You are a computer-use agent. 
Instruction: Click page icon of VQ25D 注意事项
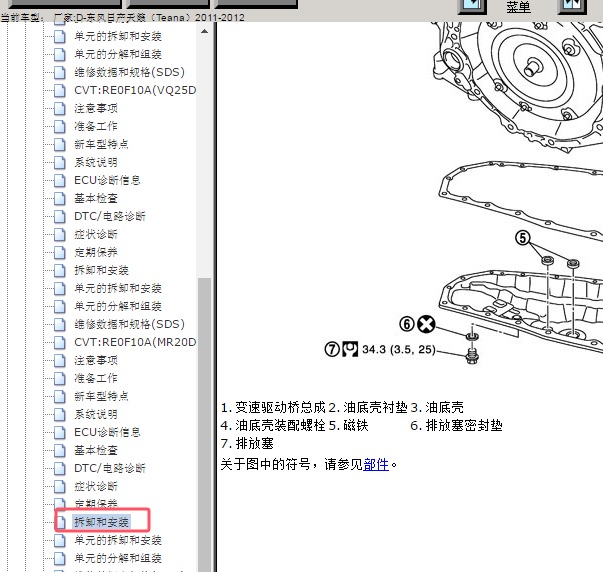coord(60,108)
